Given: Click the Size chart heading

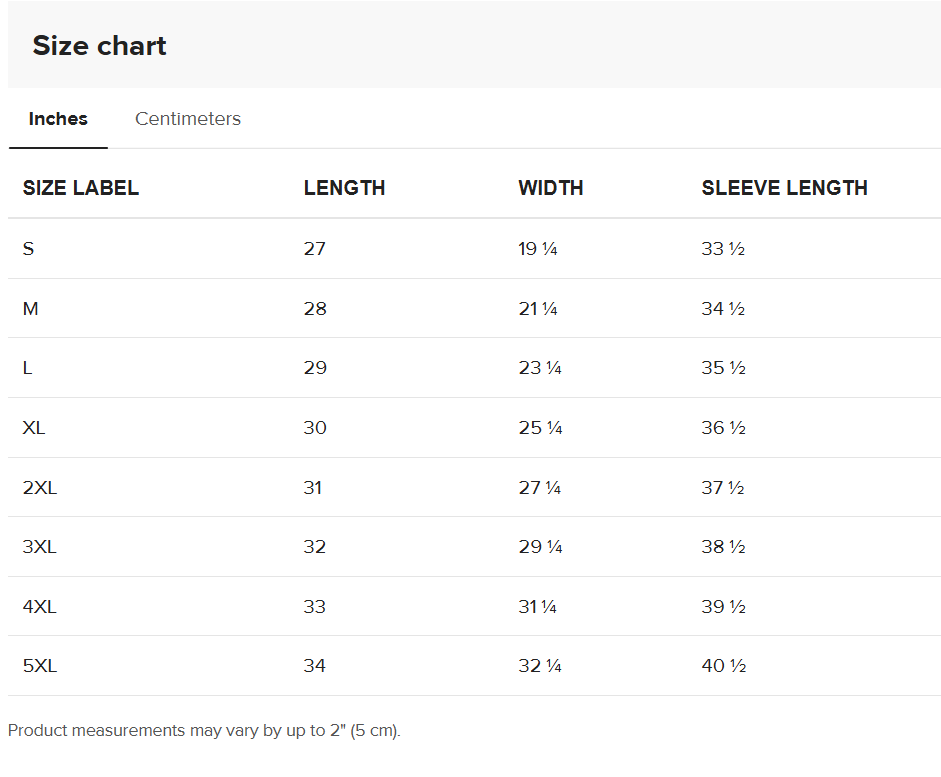Looking at the screenshot, I should click(x=100, y=46).
